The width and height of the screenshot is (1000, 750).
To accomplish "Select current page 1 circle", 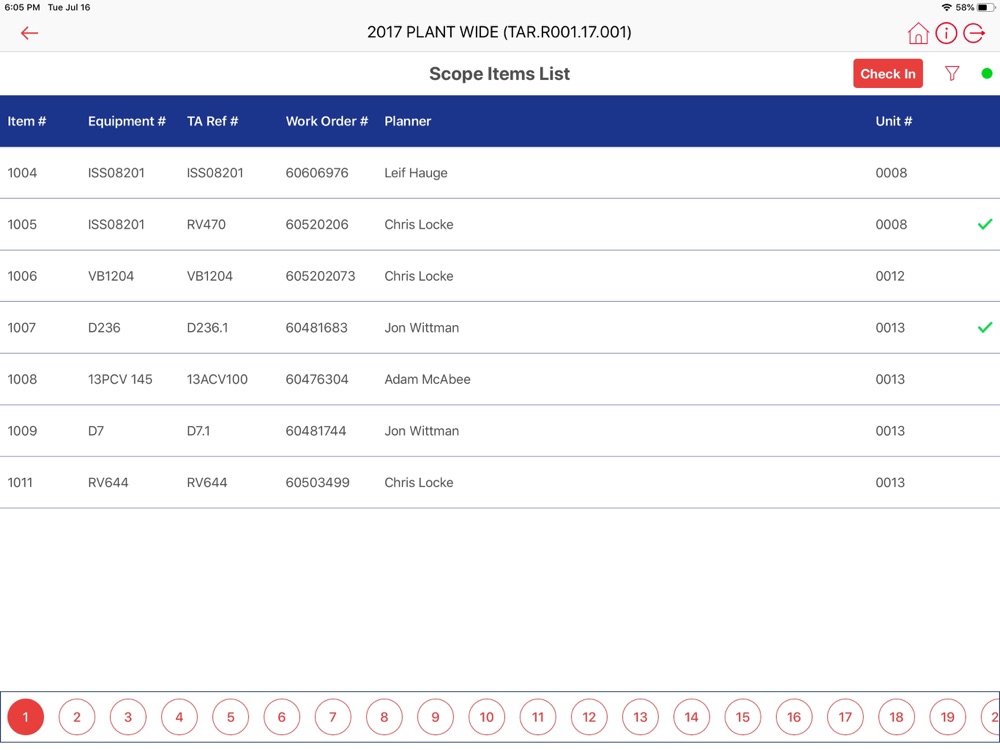I will pos(26,717).
